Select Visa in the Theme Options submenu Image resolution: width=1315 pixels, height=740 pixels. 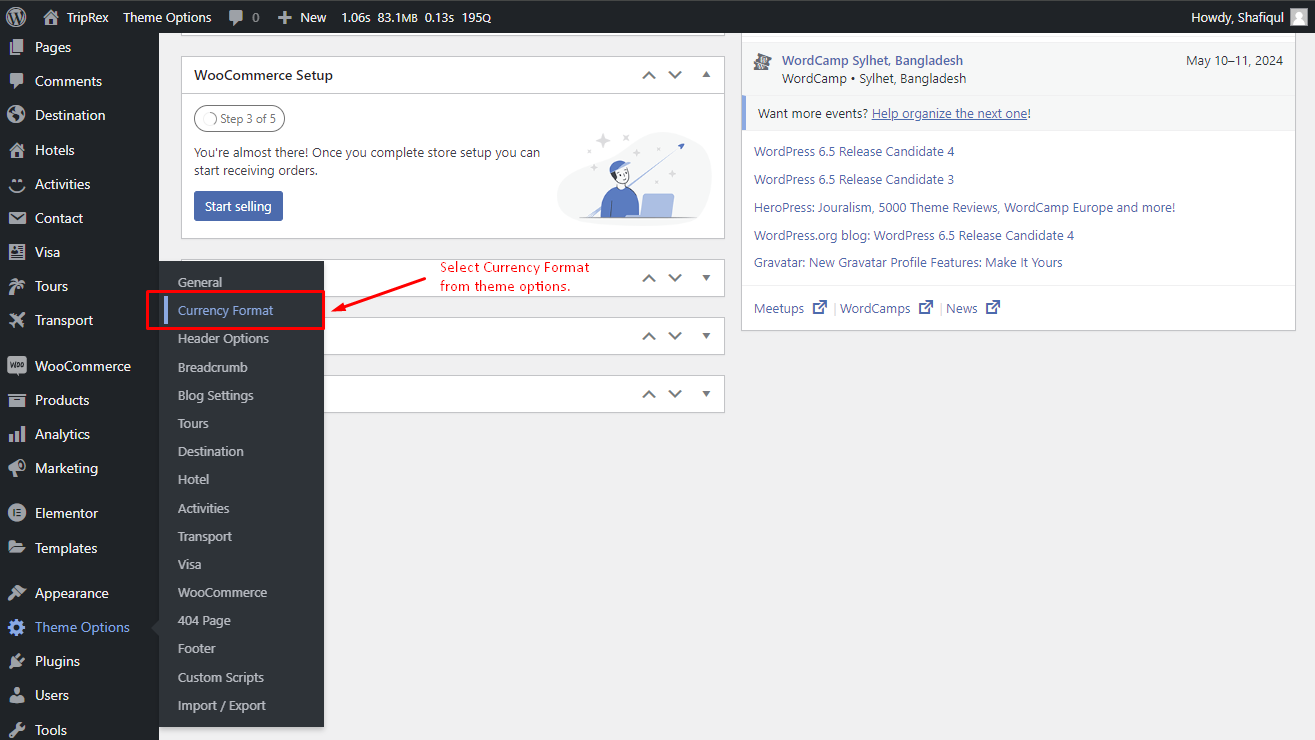[190, 564]
